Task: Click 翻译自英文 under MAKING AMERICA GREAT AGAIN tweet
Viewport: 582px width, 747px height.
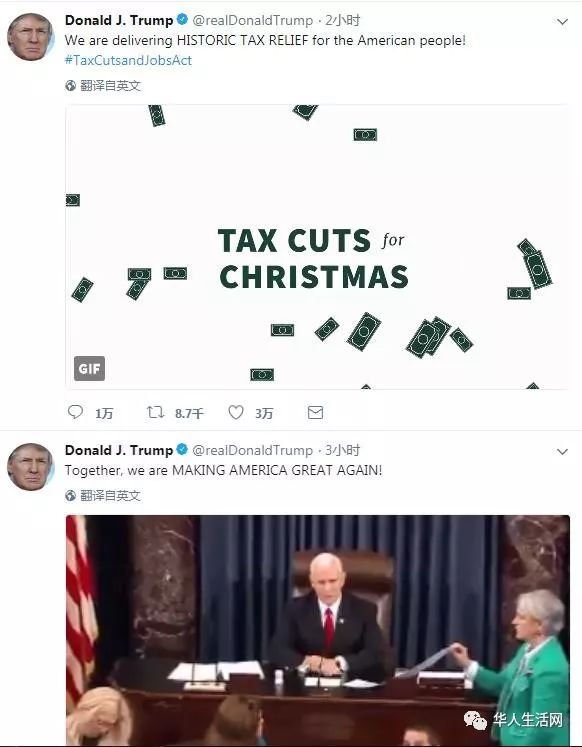Action: click(x=110, y=495)
